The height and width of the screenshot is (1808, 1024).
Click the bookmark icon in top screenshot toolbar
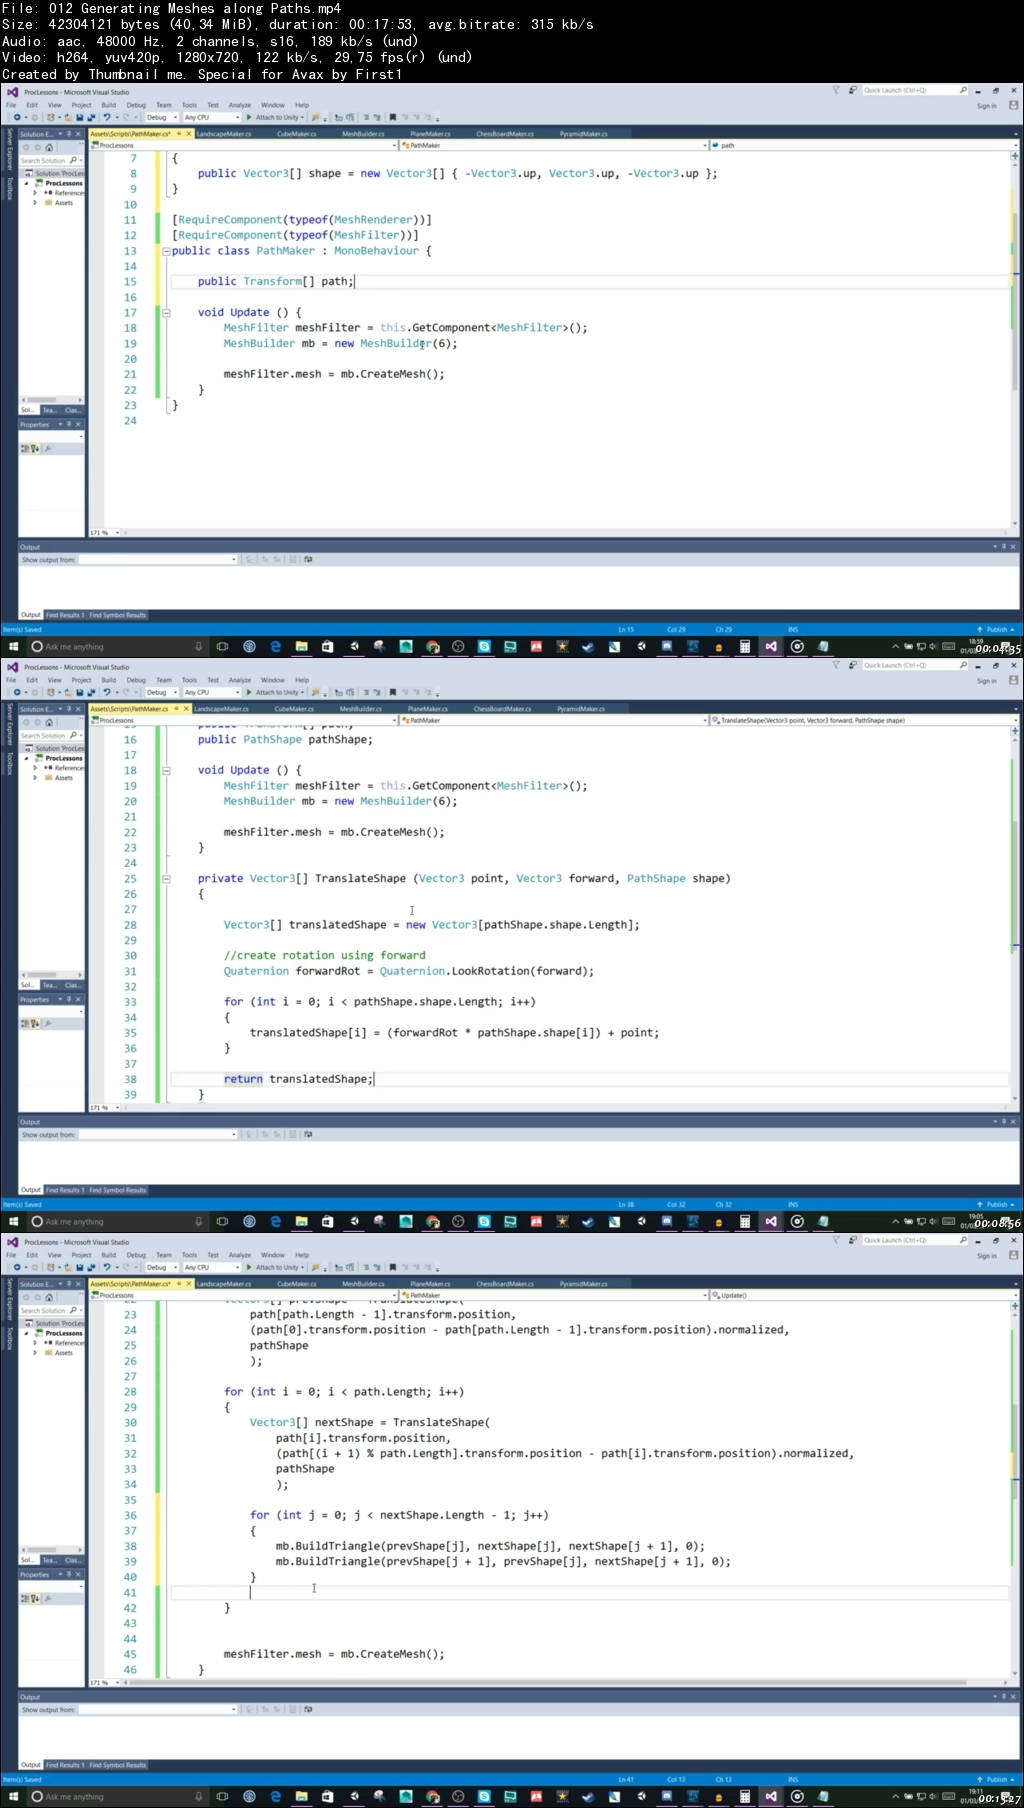coord(393,118)
